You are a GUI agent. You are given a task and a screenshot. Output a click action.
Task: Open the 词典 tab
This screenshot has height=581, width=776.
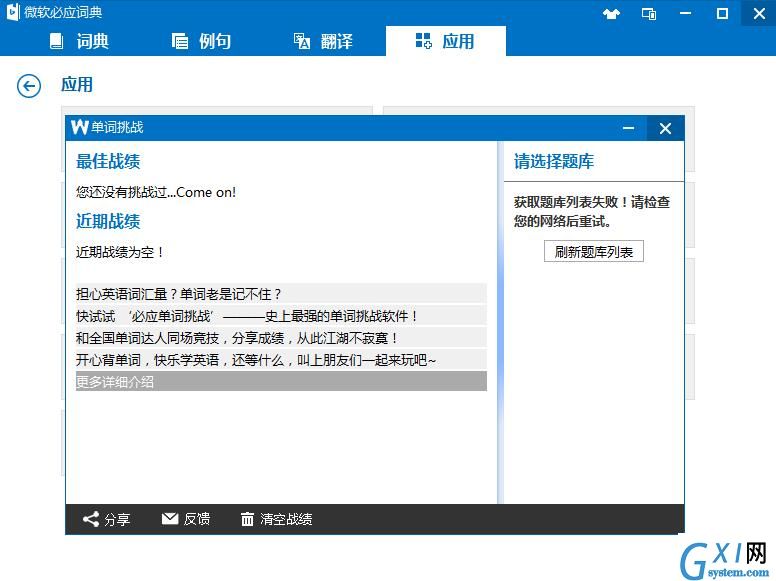79,41
